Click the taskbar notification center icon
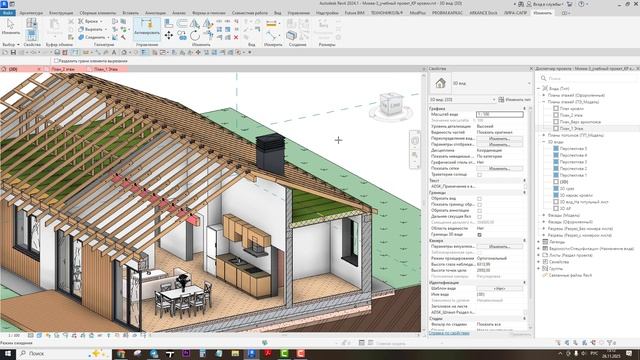Image resolution: width=640 pixels, height=360 pixels. 629,353
